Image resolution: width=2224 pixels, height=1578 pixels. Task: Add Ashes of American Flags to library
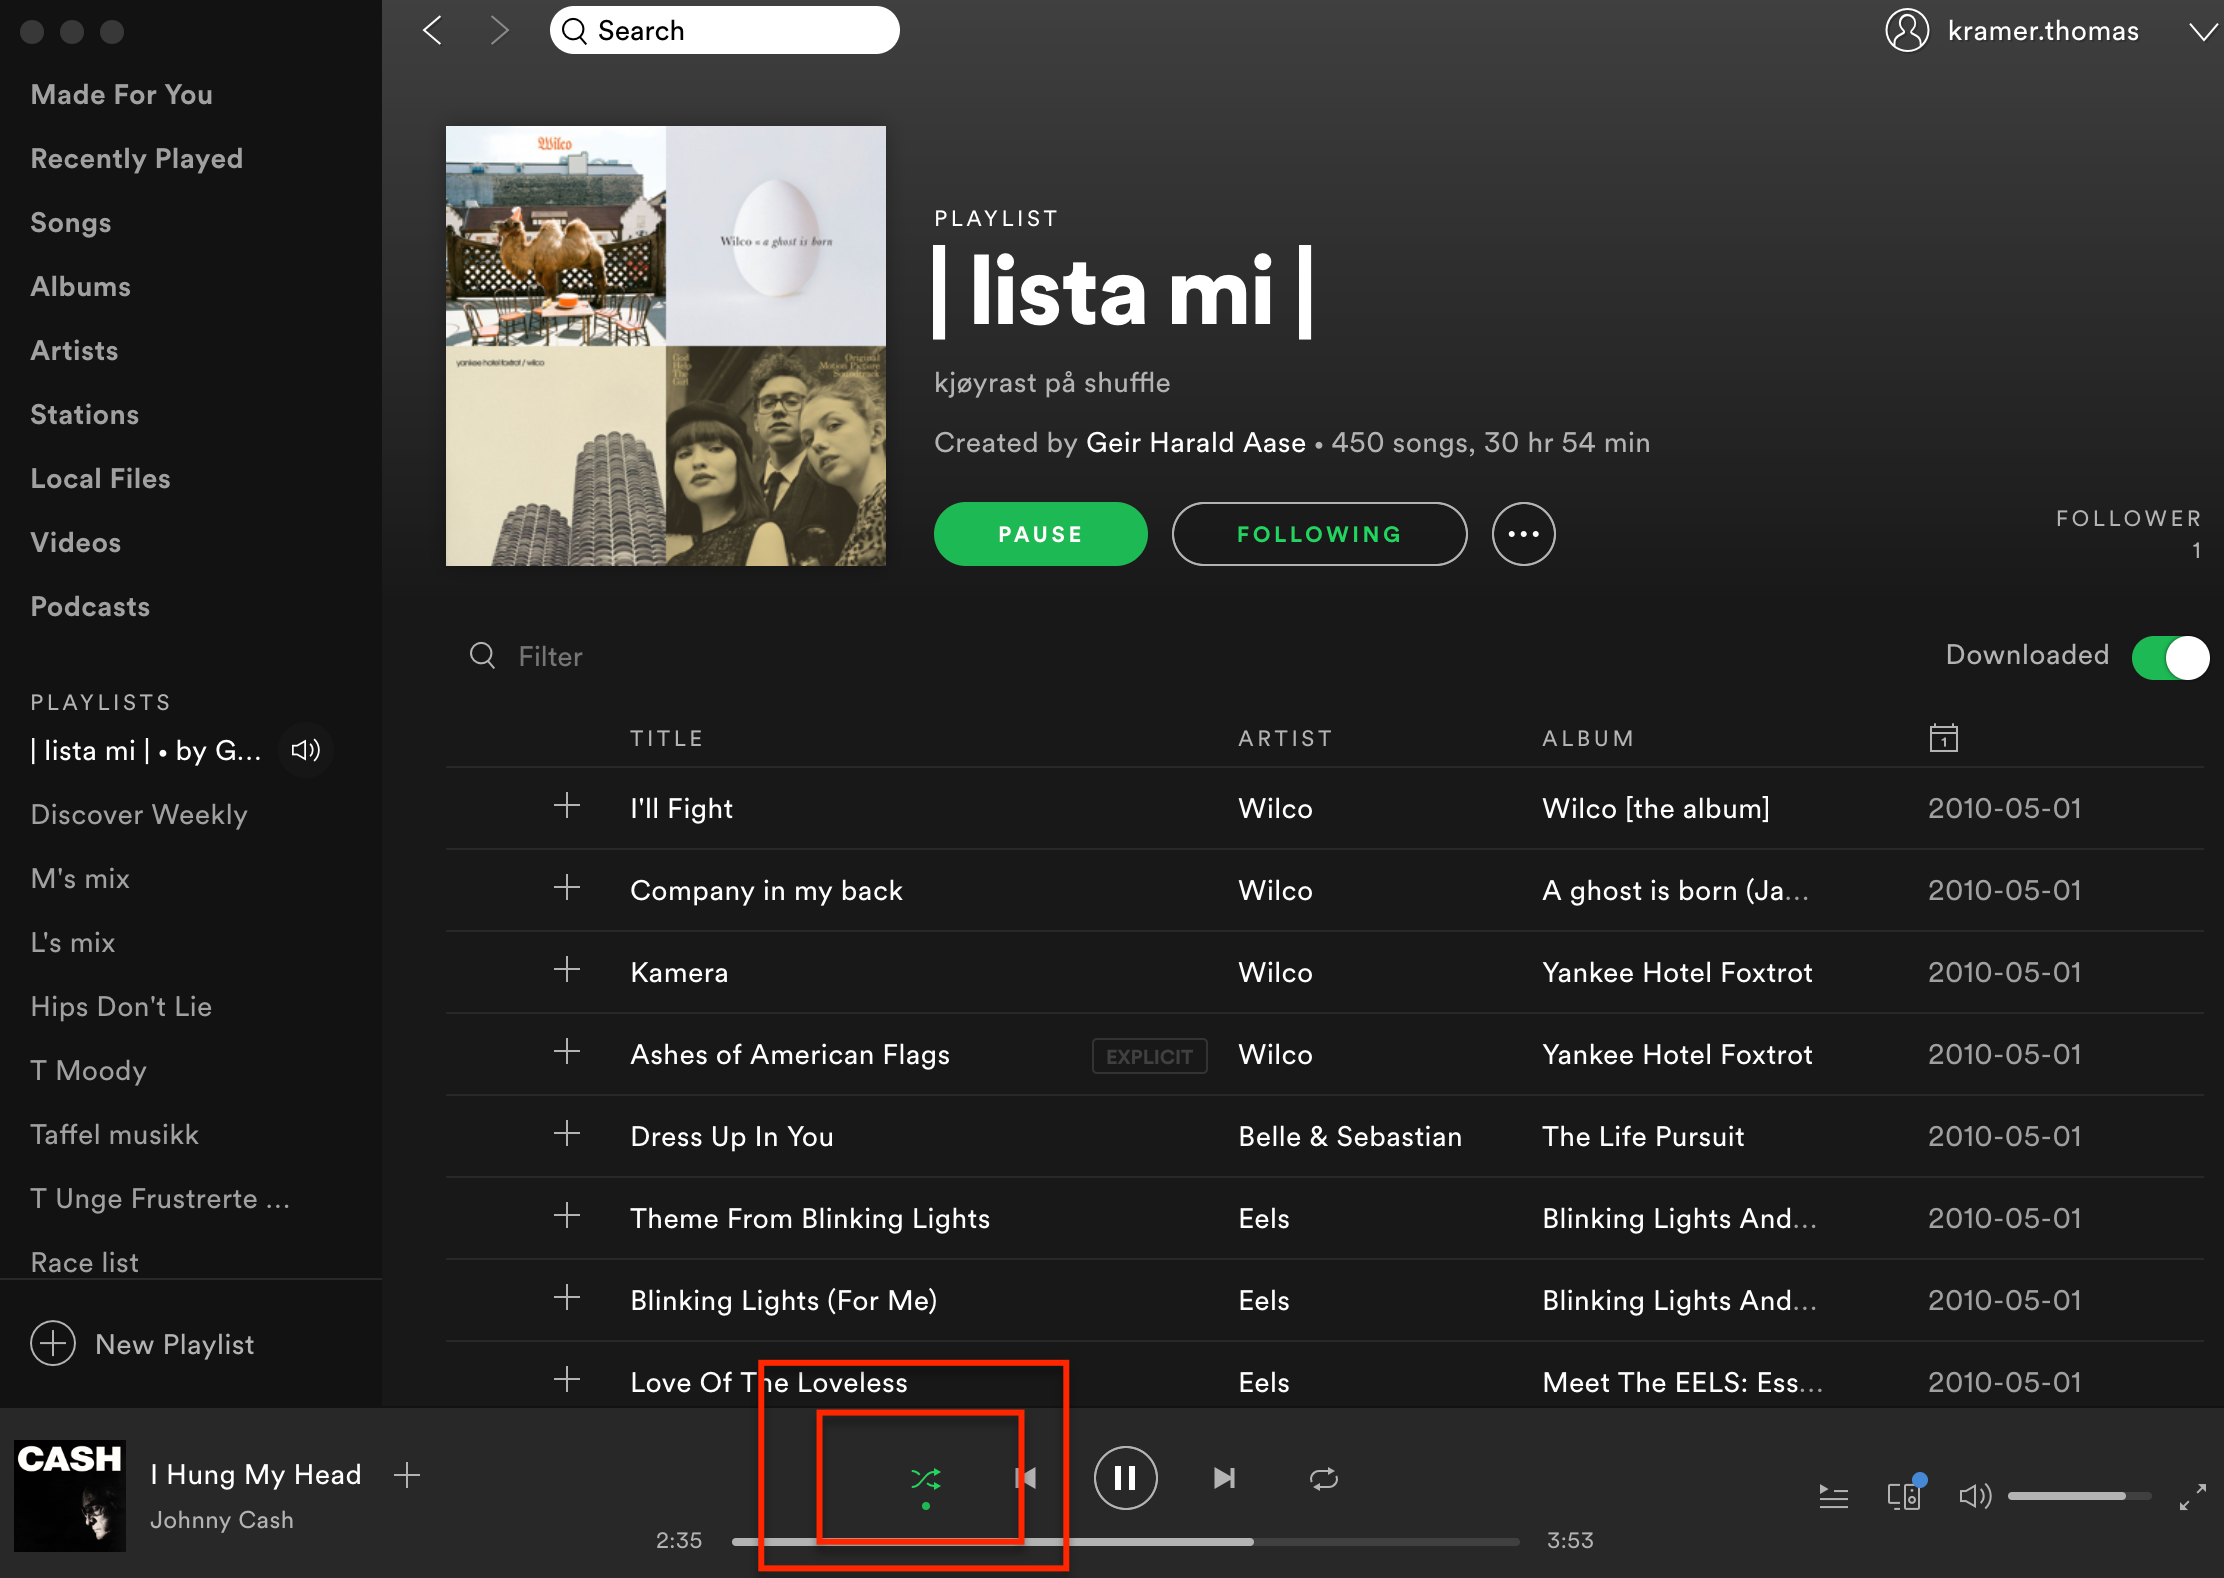point(567,1052)
